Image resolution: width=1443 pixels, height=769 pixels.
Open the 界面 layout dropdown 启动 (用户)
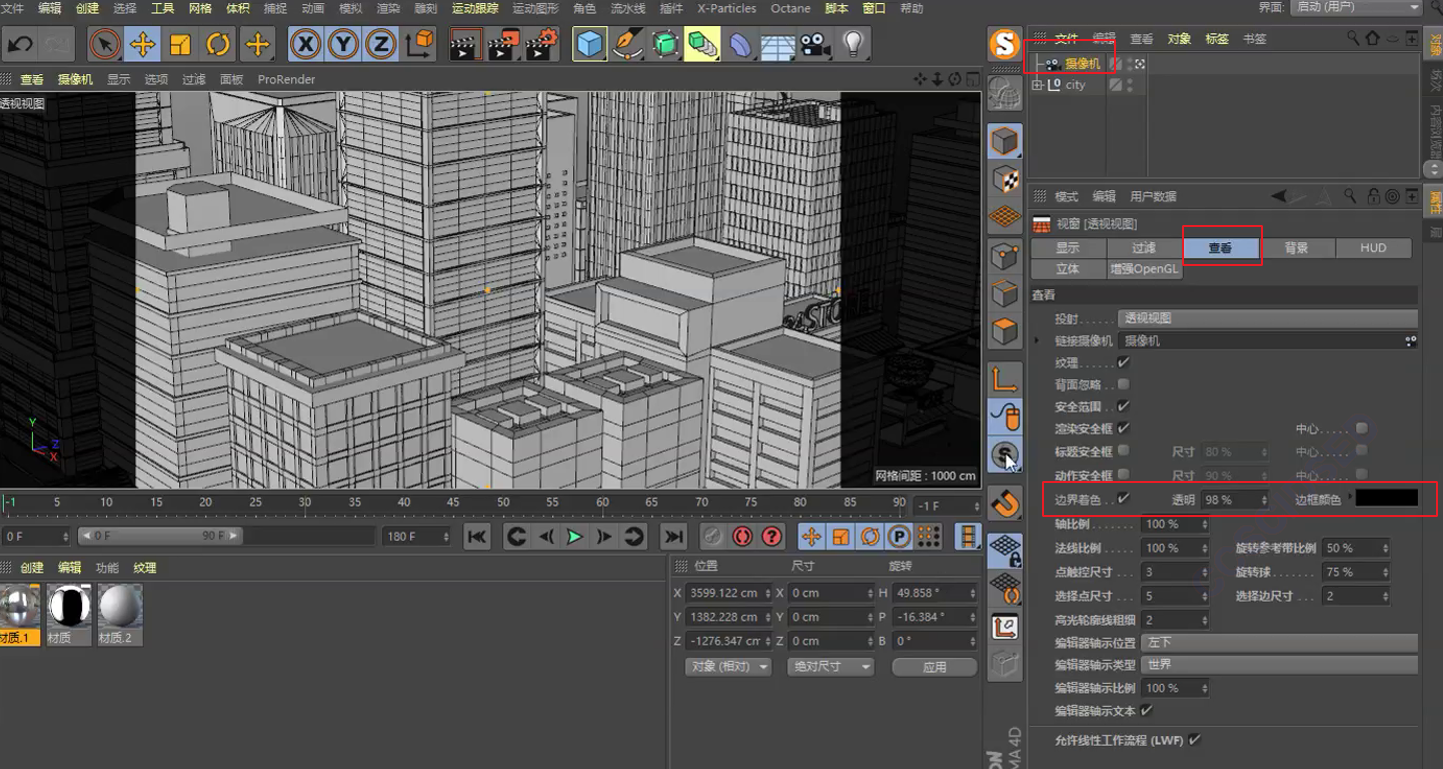coord(1357,7)
